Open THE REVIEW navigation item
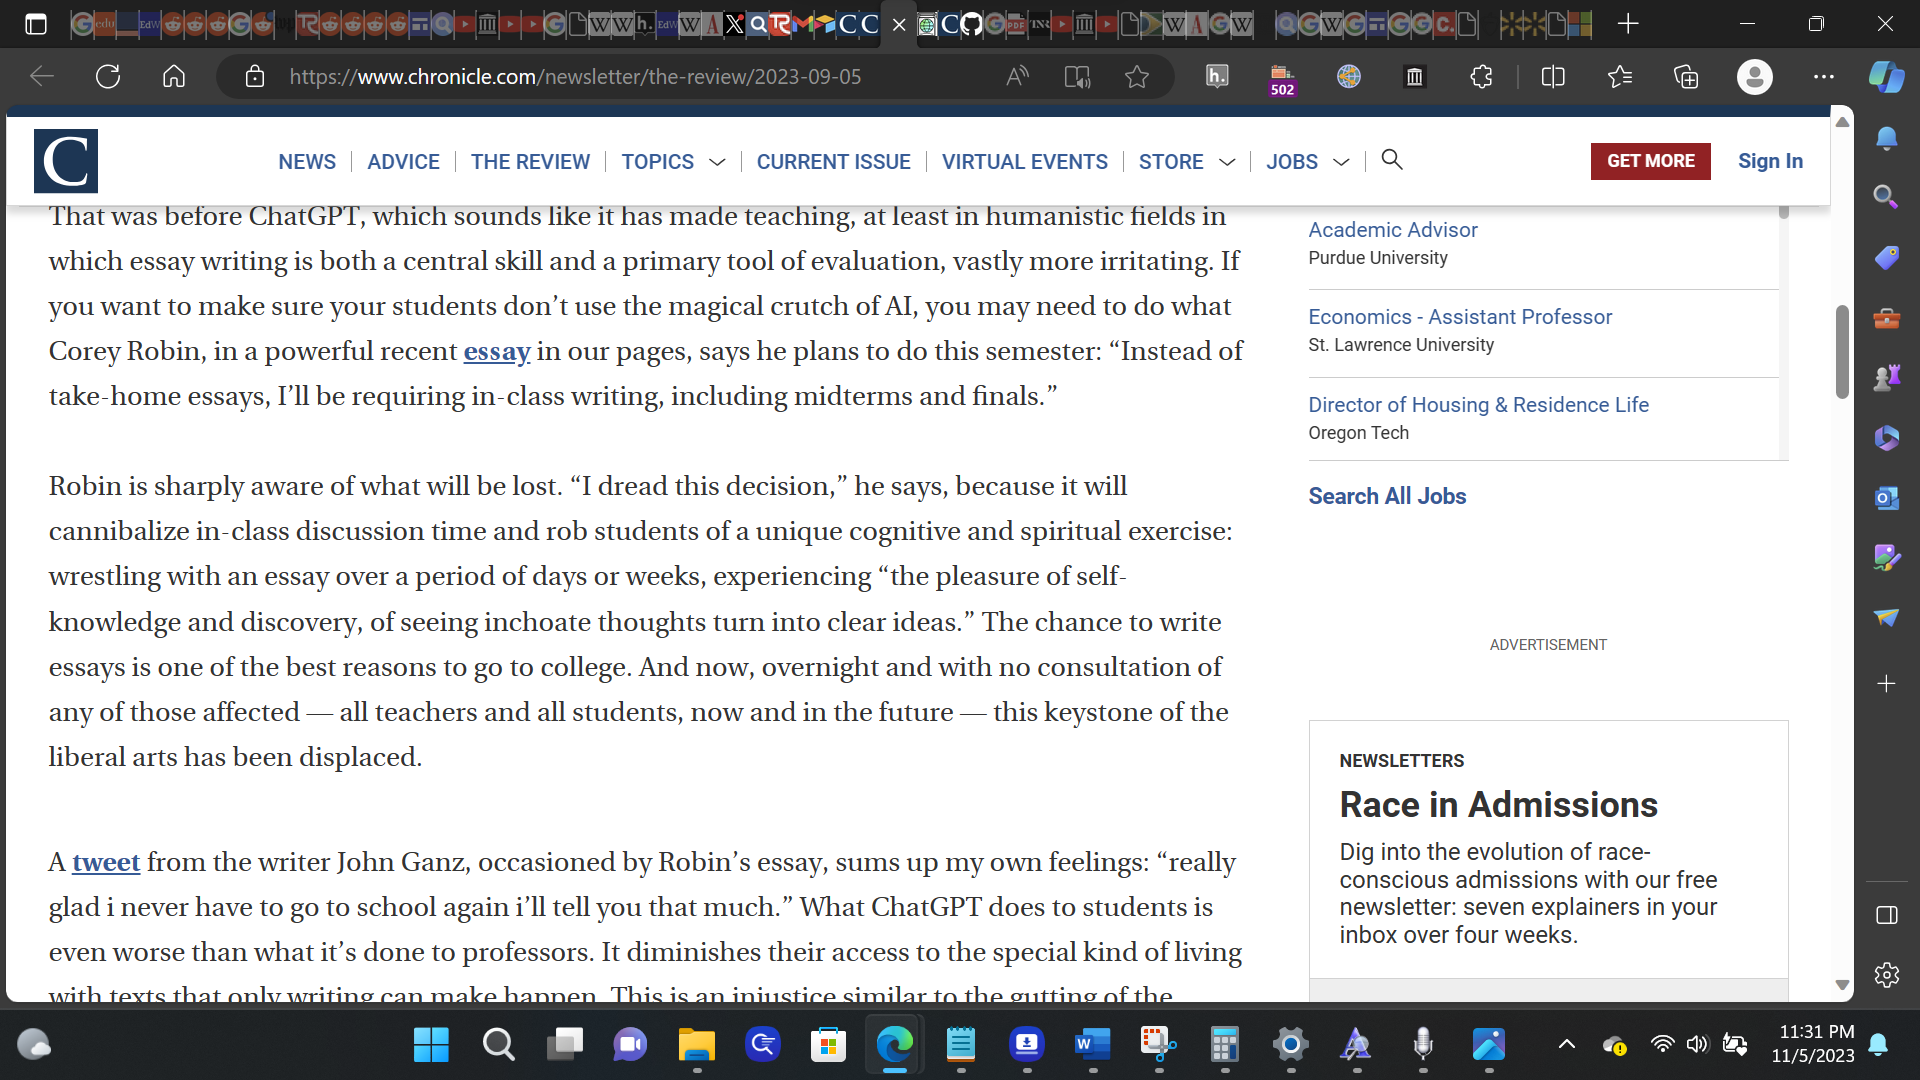Image resolution: width=1920 pixels, height=1080 pixels. 530,162
